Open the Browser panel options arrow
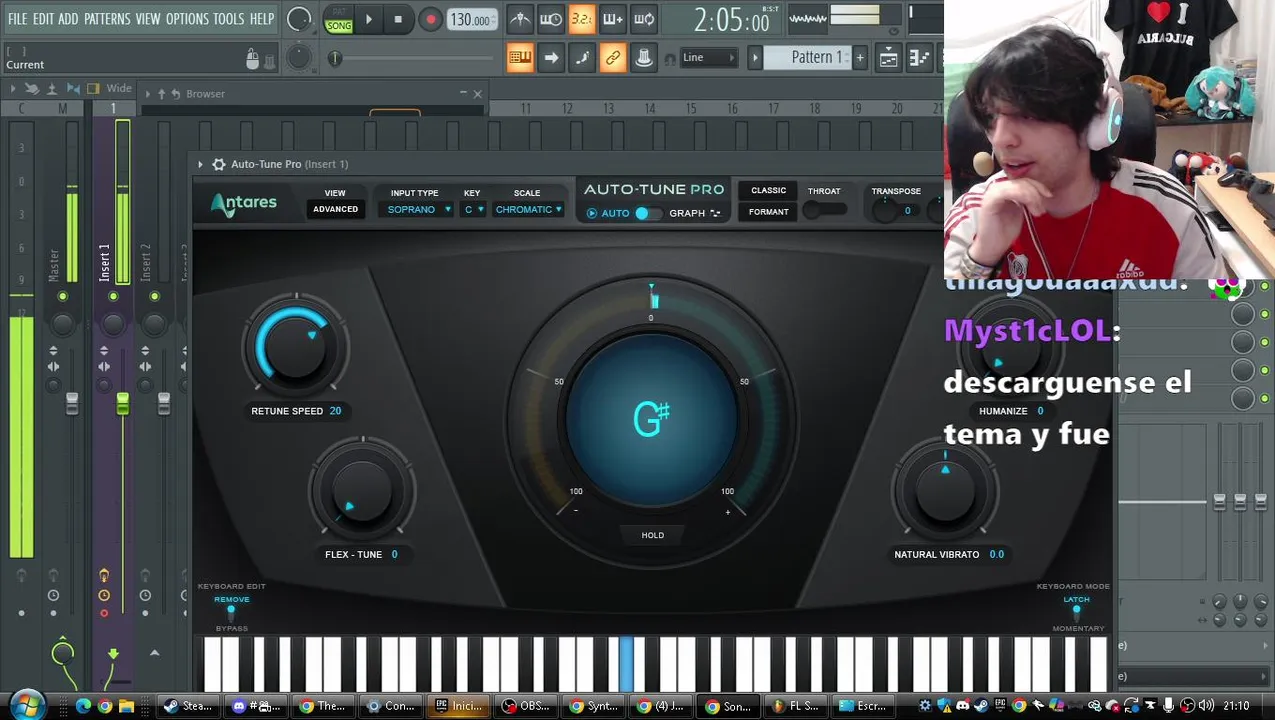Screen dimensions: 1275x720 147,94
